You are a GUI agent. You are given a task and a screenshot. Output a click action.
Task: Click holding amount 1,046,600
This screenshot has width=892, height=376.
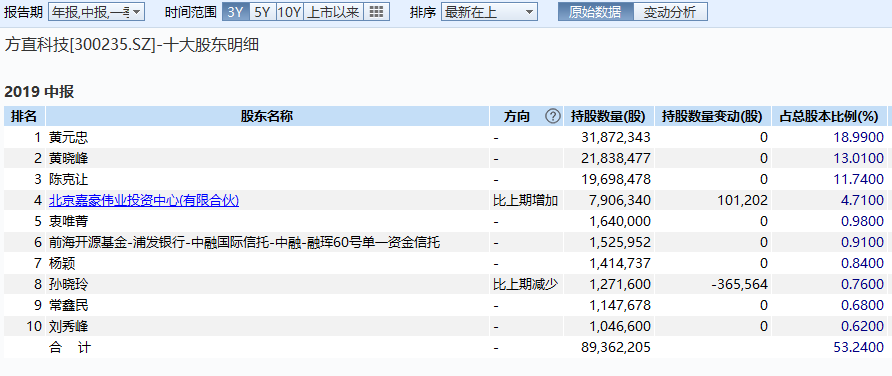[620, 327]
